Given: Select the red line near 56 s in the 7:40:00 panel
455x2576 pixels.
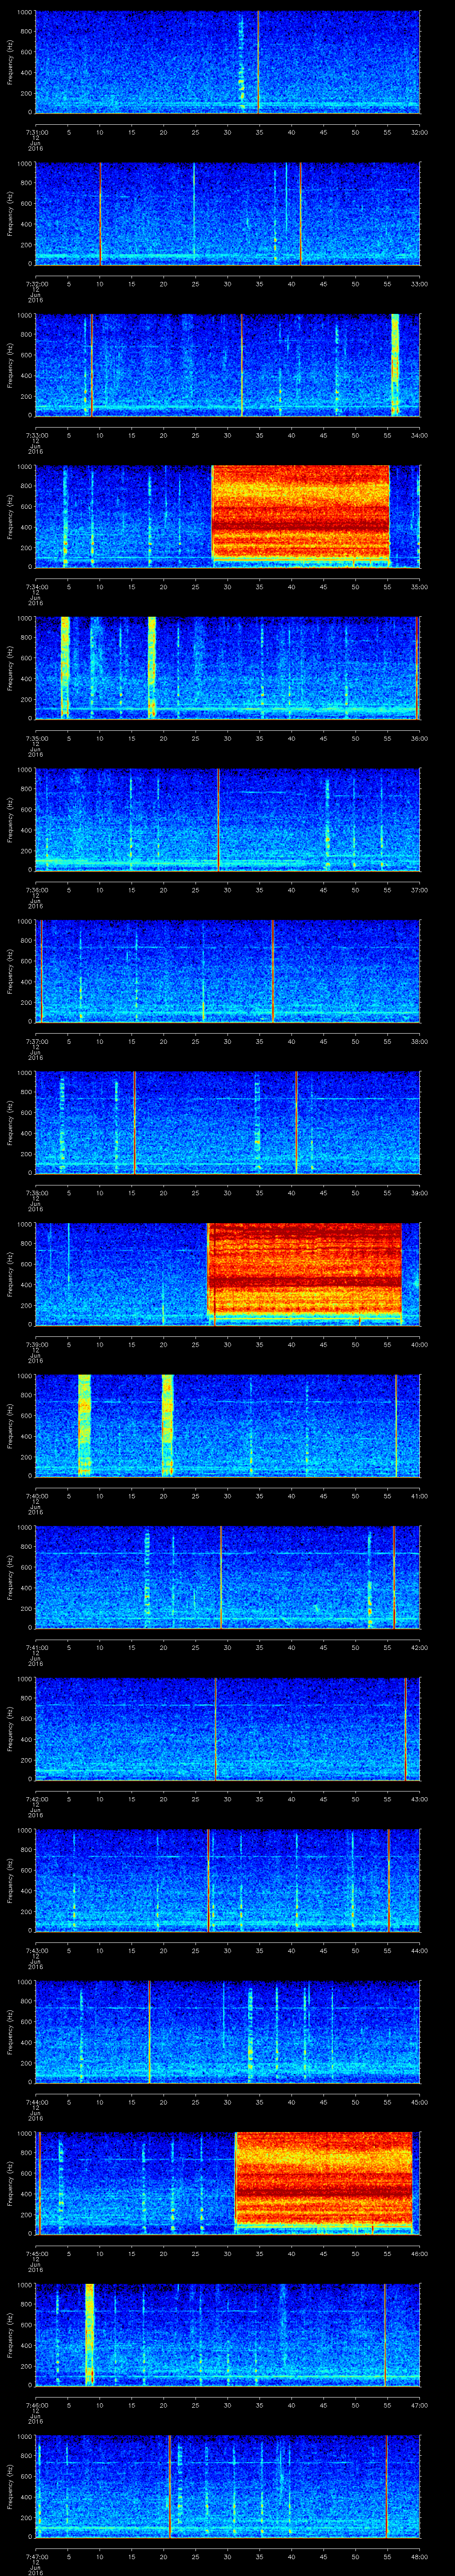Looking at the screenshot, I should (x=396, y=1426).
